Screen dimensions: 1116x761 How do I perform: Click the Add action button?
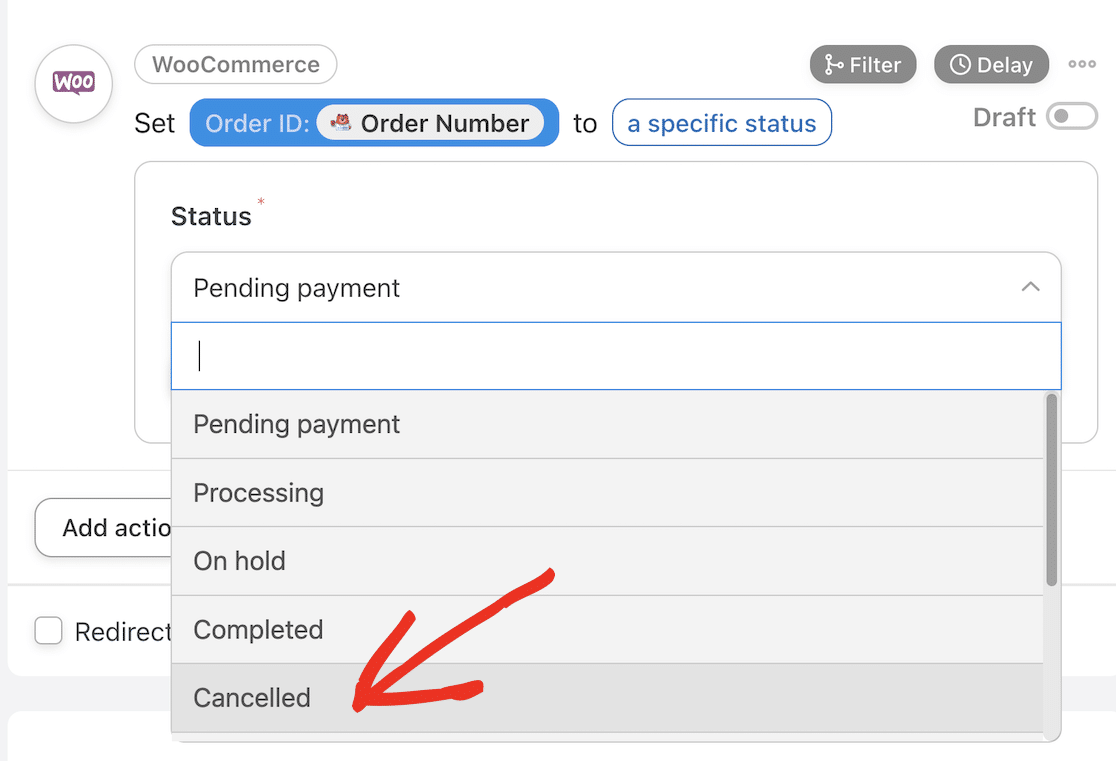[104, 528]
